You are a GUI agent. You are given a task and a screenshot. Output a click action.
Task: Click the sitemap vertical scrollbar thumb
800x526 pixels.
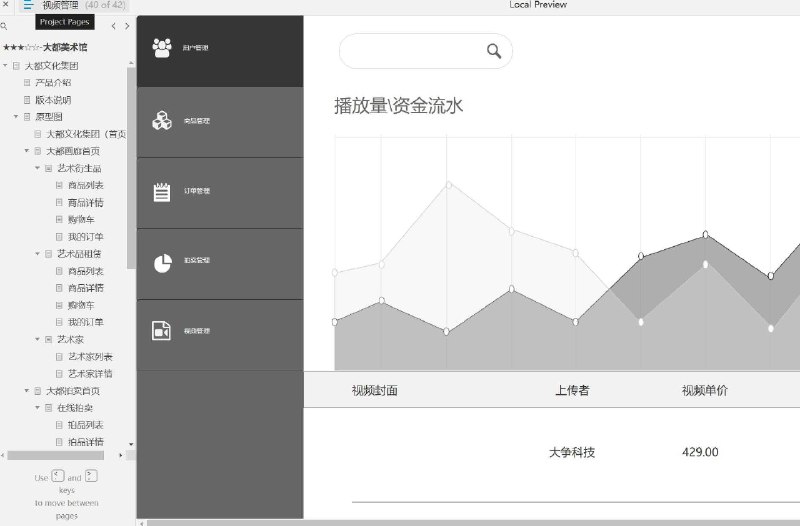(x=131, y=168)
